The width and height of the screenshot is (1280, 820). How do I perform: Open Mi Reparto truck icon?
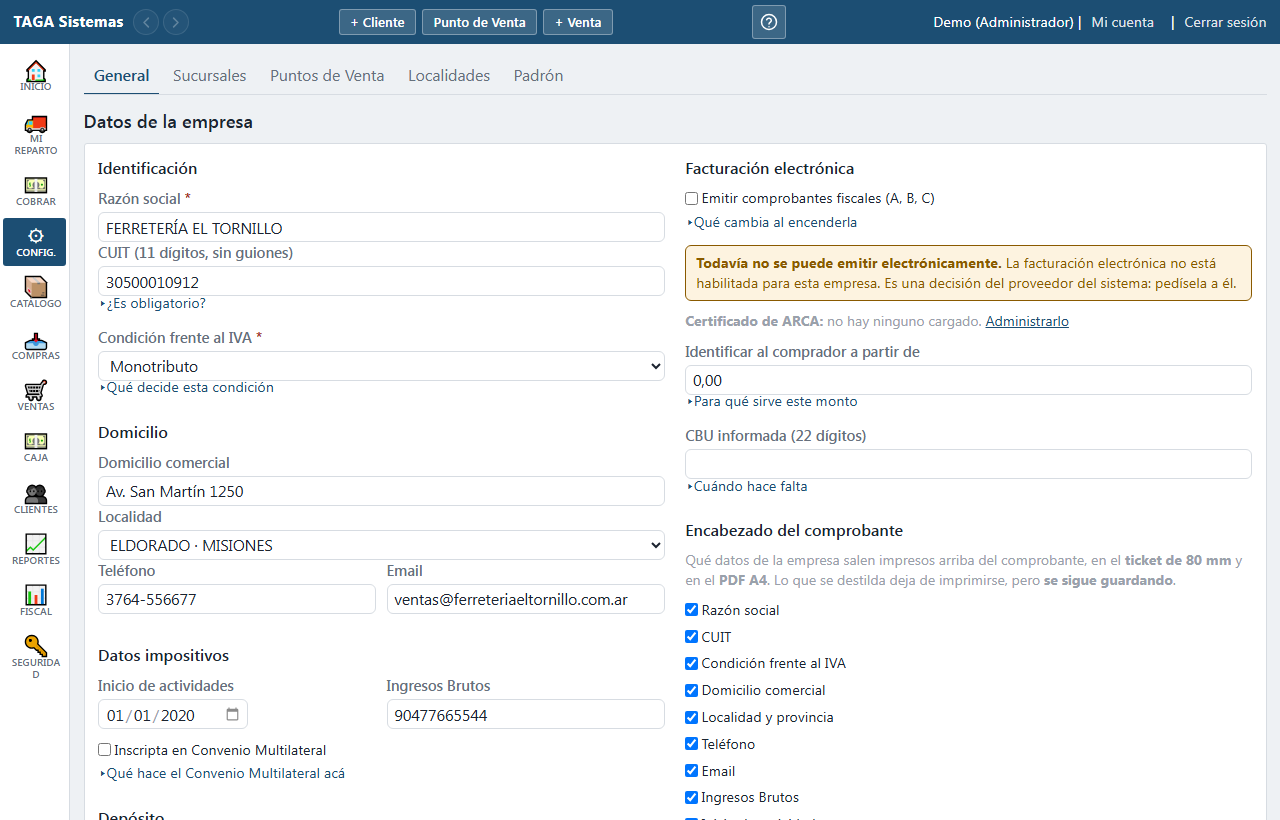coord(35,135)
